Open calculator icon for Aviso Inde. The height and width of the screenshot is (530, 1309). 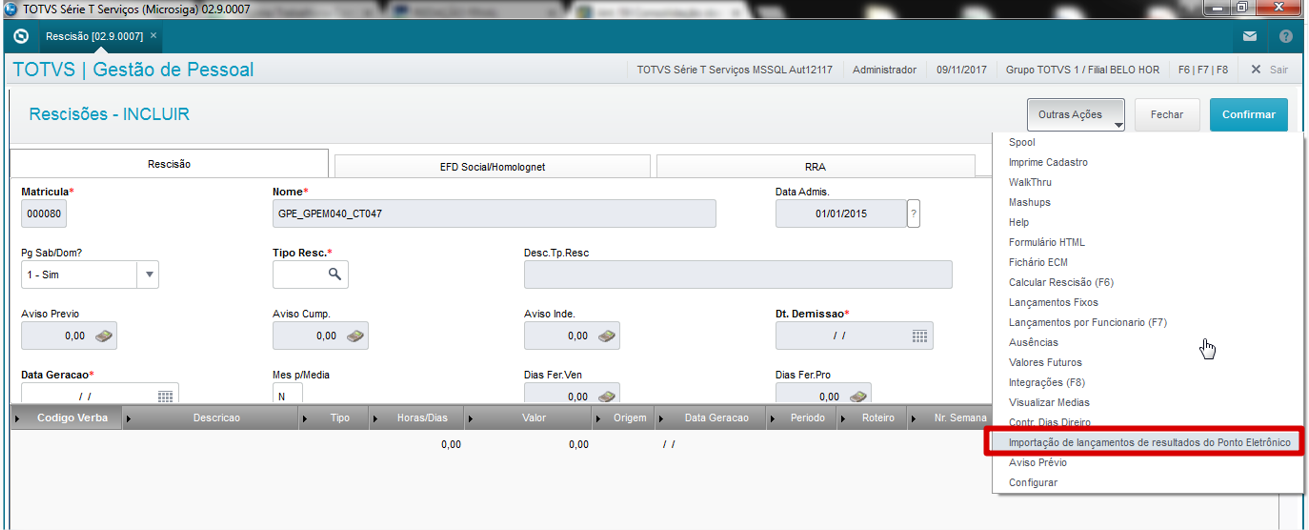tap(606, 337)
